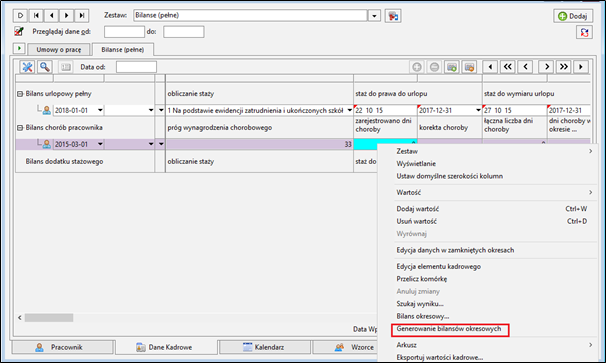Click the person icon in 2015-03-01 row
Image resolution: width=606 pixels, height=363 pixels.
pos(47,144)
